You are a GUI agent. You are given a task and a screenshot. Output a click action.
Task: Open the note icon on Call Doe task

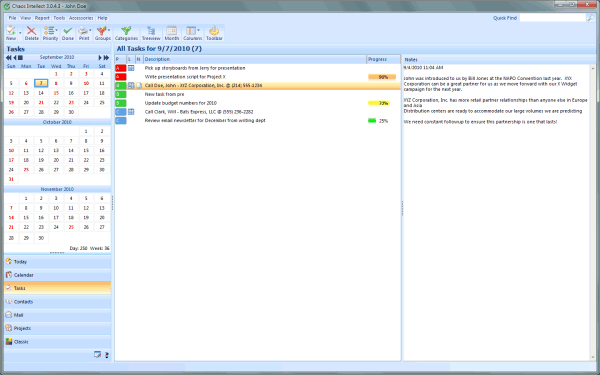tap(139, 85)
